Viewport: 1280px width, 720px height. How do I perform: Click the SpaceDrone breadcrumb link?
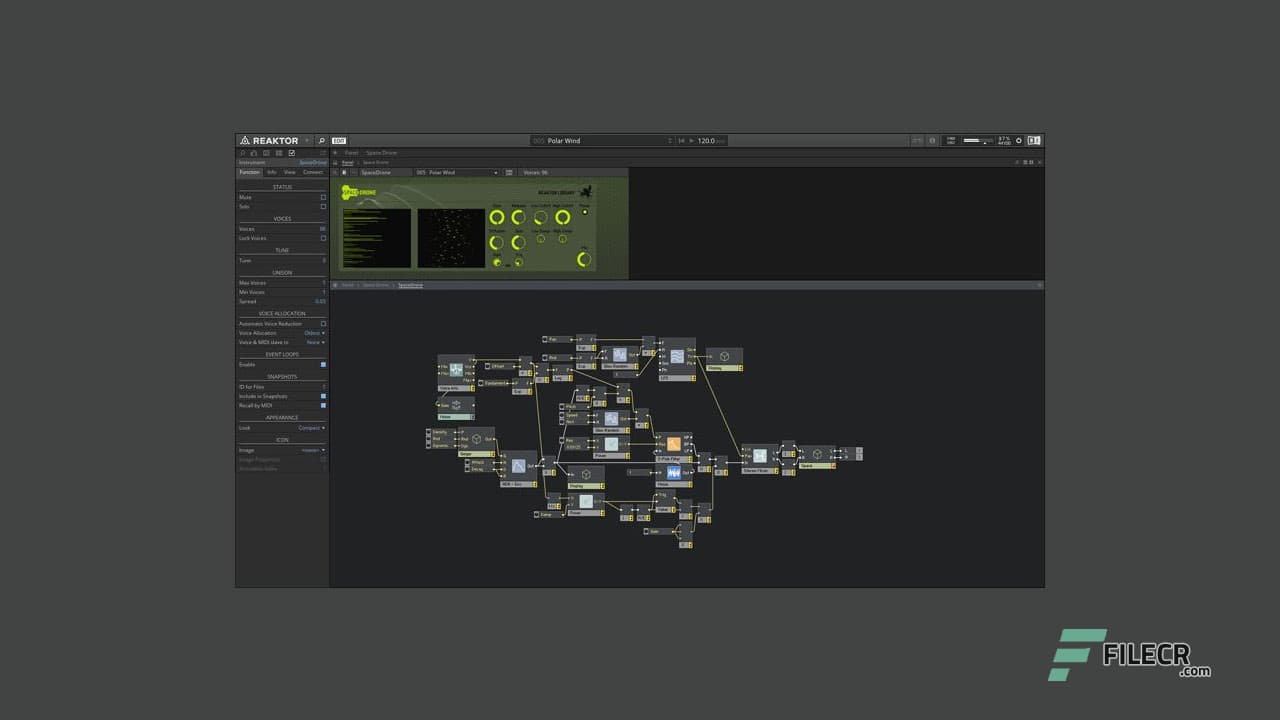[x=410, y=285]
